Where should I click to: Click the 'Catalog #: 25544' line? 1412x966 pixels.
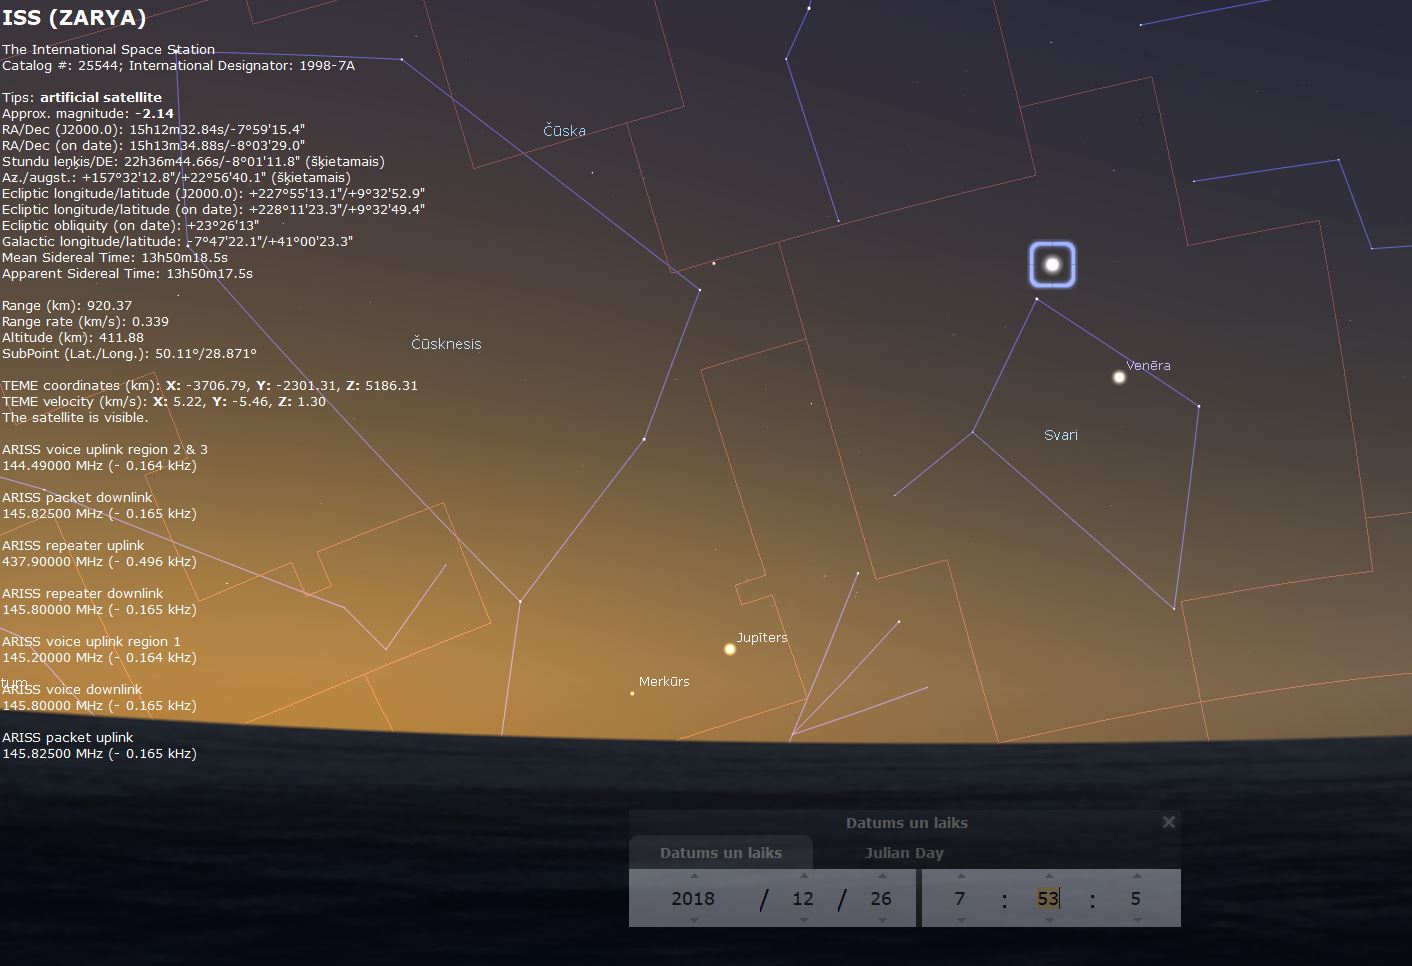point(178,65)
